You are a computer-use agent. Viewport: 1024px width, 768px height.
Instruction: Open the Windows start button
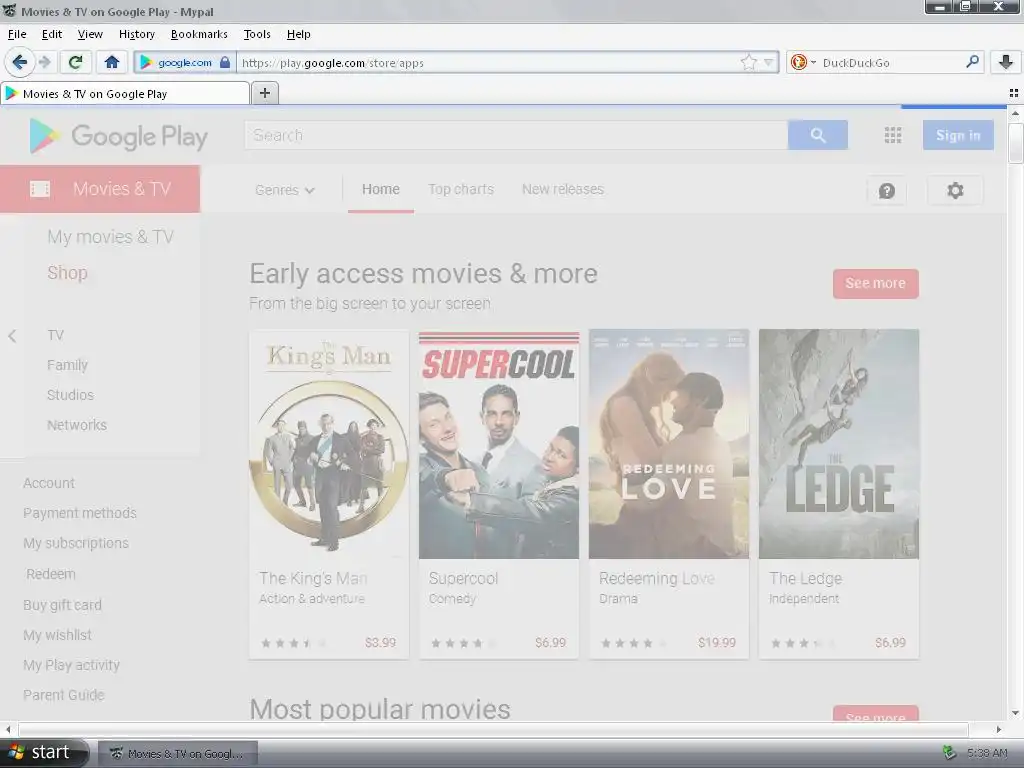coord(44,752)
